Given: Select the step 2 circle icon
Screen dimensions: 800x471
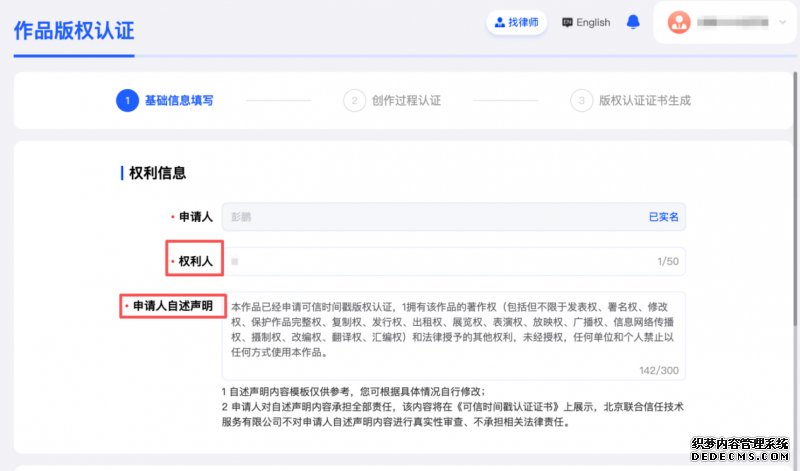Looking at the screenshot, I should [353, 100].
